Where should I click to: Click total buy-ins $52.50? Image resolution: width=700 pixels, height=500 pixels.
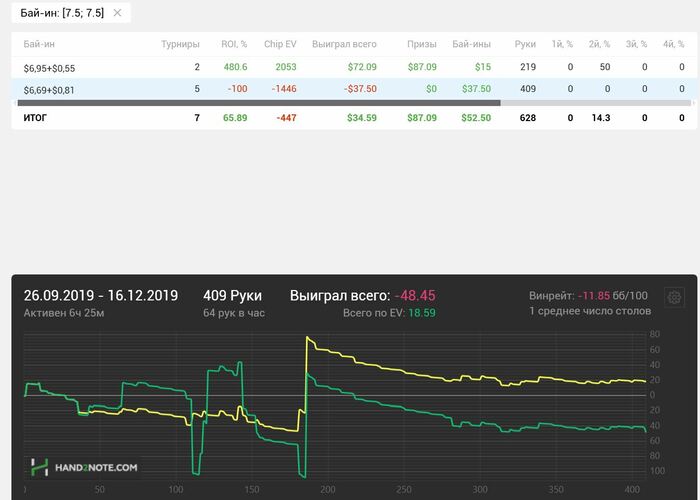click(x=476, y=118)
